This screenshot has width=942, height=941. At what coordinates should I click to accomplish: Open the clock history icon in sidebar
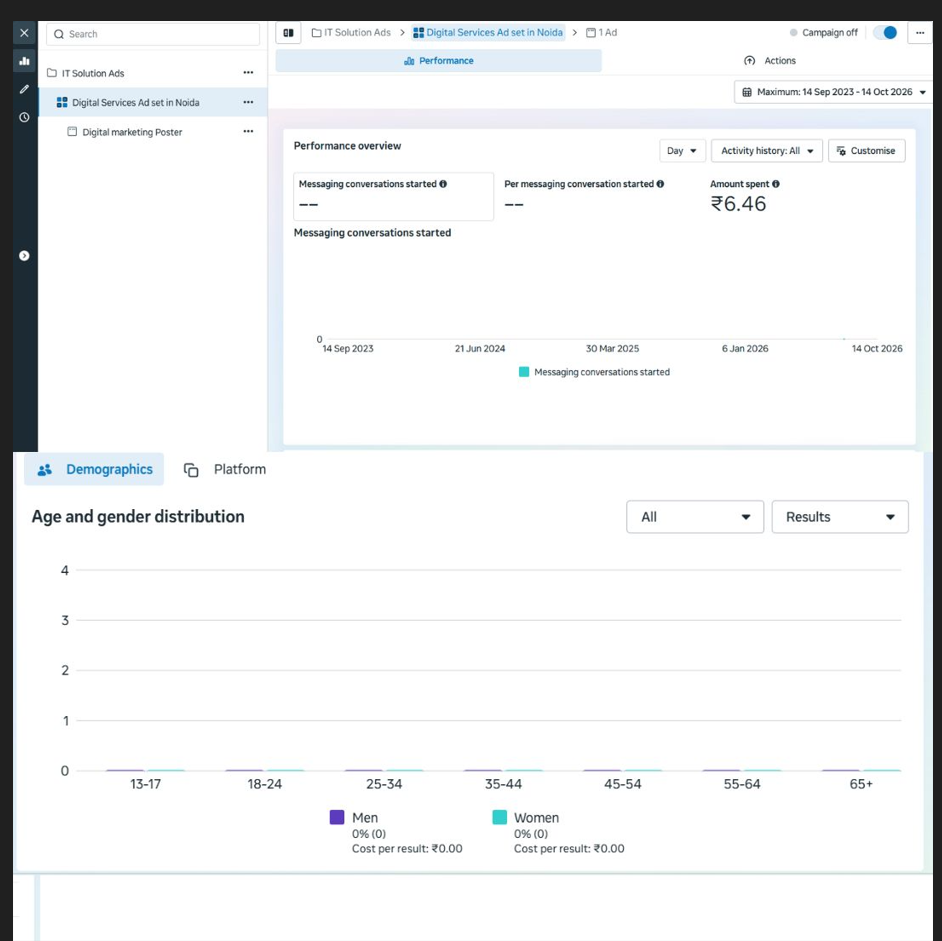point(24,117)
